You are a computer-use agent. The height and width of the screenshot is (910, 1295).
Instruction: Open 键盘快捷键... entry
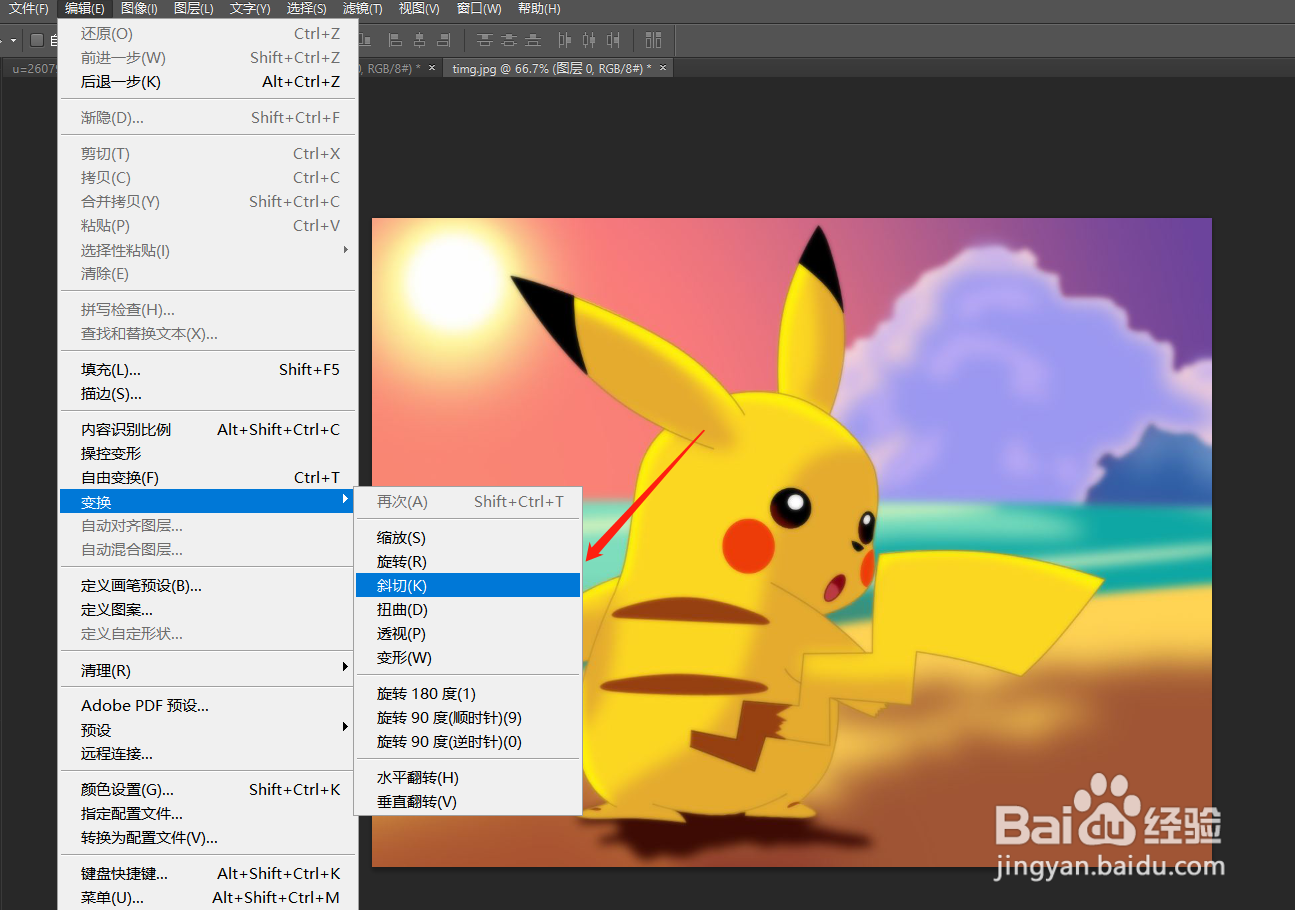point(207,874)
